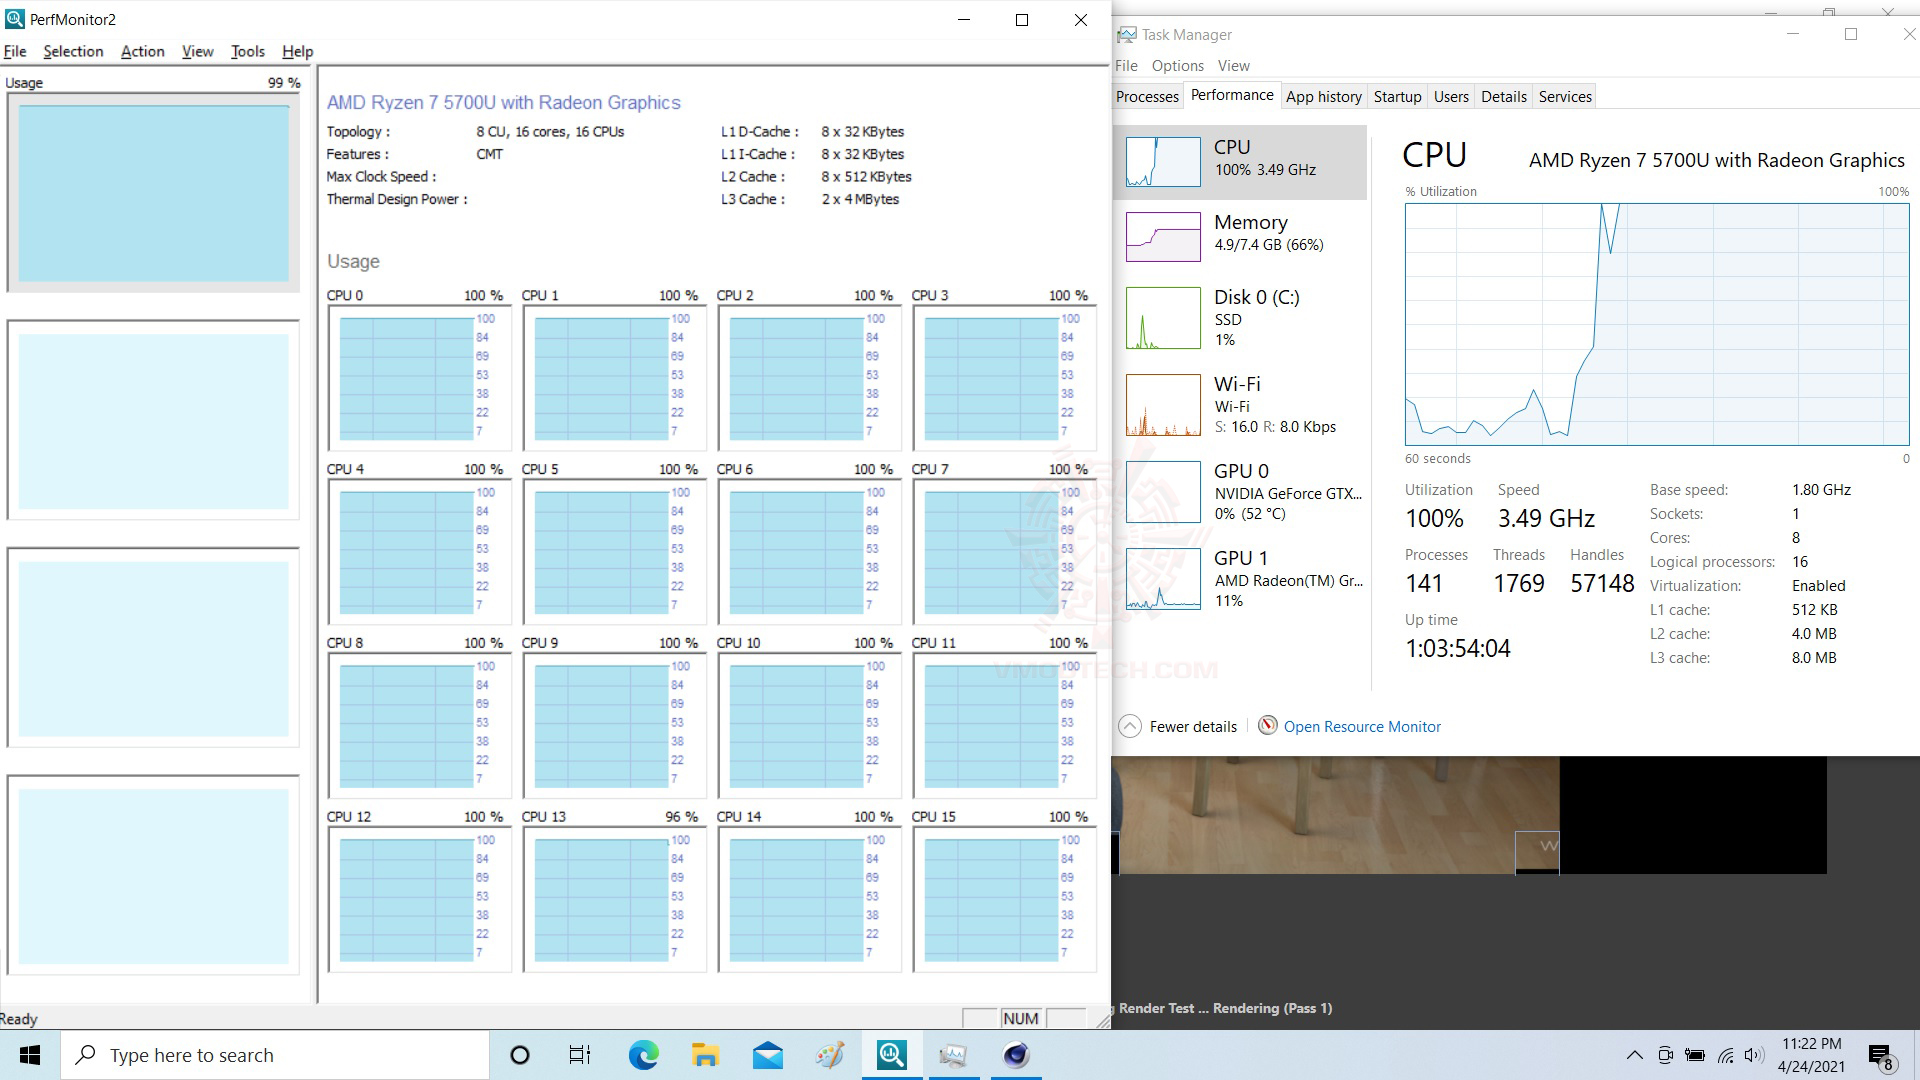Switch to the Details tab
1920x1080 pixels.
(x=1503, y=97)
